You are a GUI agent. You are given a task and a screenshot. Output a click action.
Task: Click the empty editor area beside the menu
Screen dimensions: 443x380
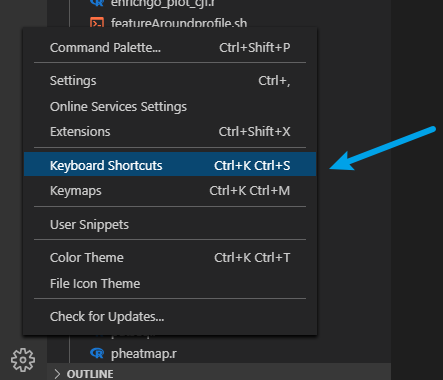417,233
